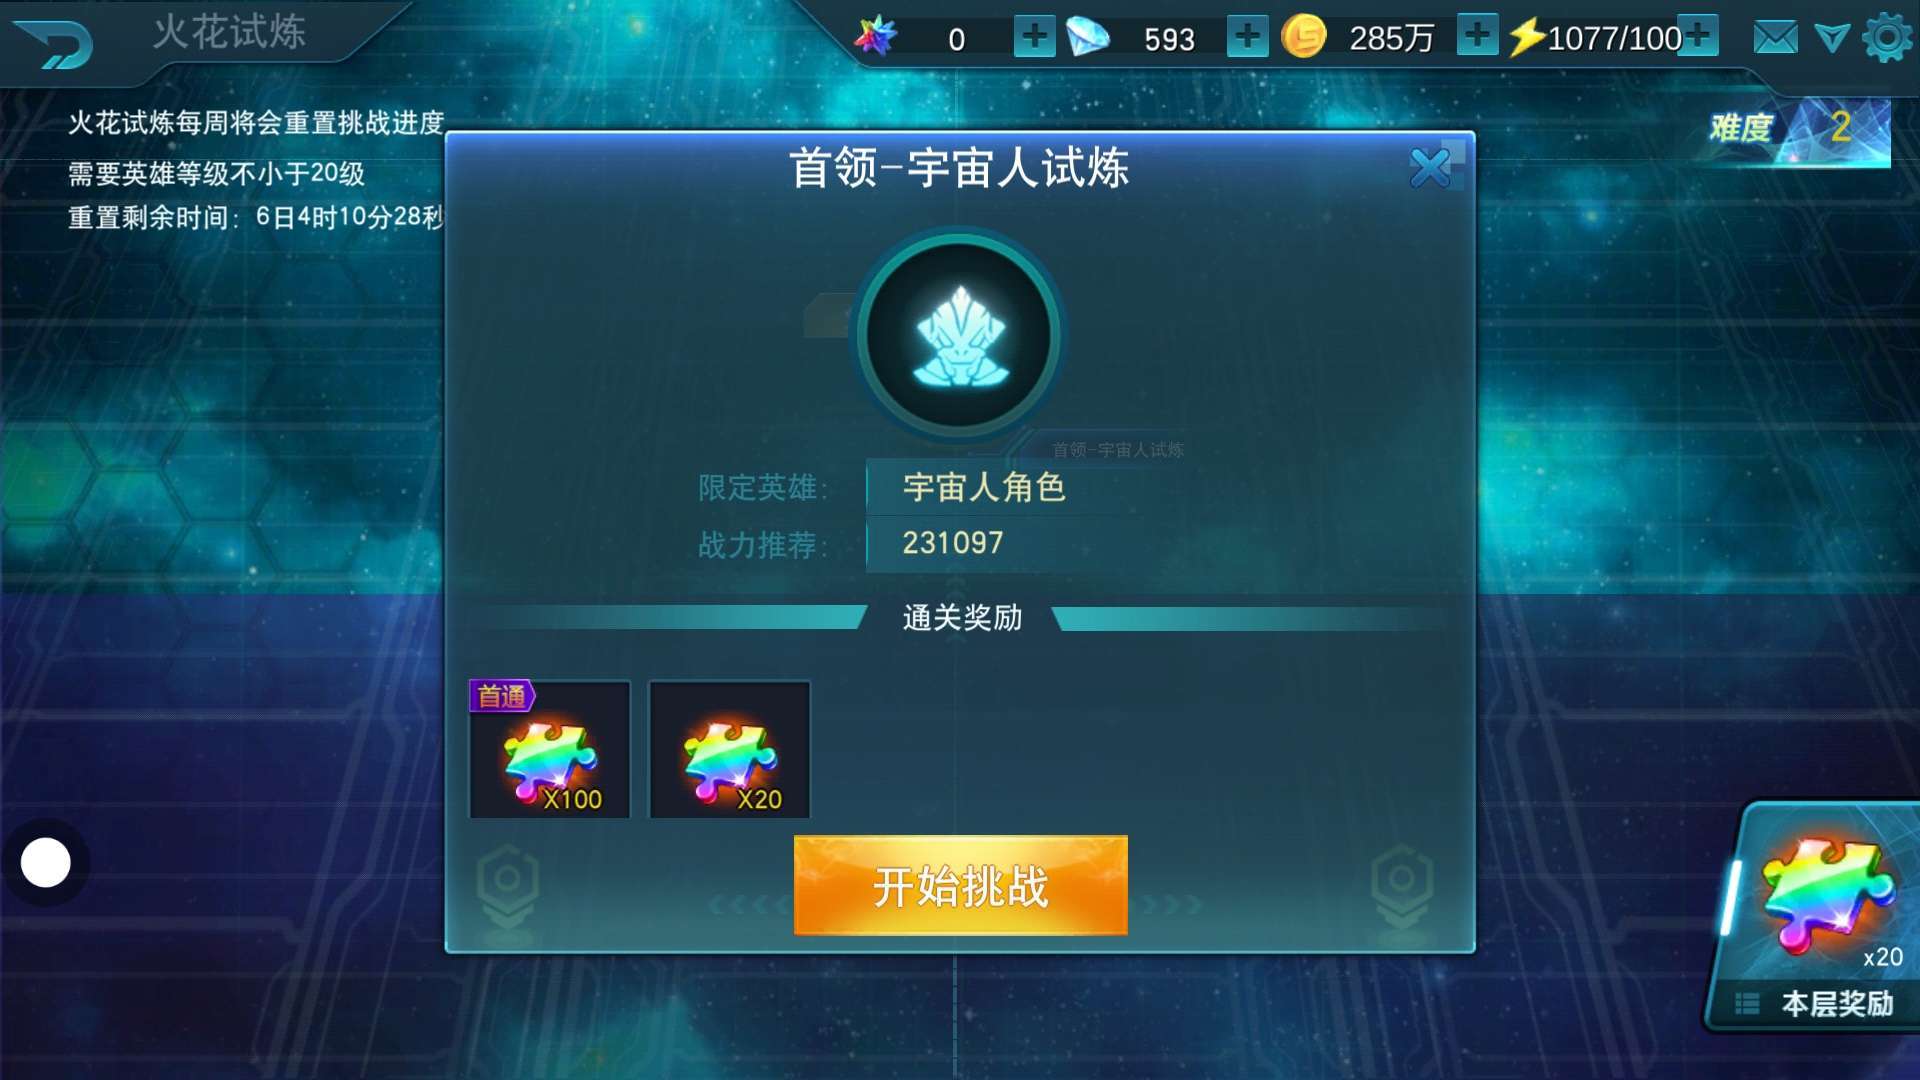
Task: Close the boss trial dialog
Action: click(1430, 168)
